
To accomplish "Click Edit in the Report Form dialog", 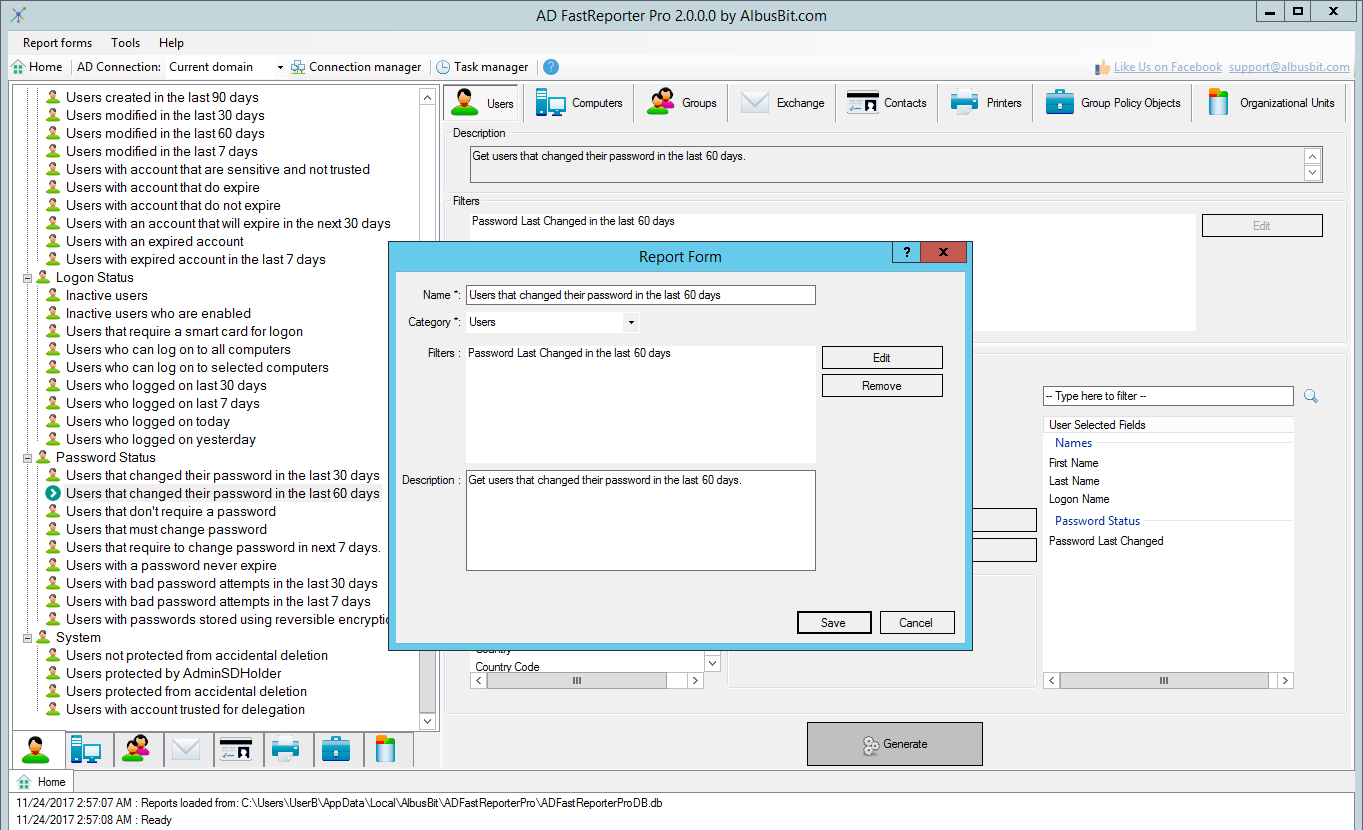I will [x=882, y=357].
